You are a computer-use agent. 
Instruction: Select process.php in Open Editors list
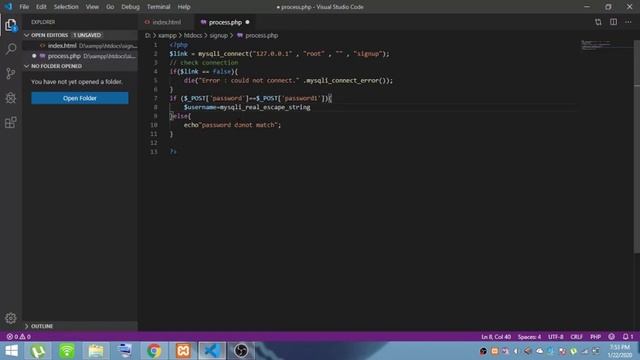(x=80, y=56)
